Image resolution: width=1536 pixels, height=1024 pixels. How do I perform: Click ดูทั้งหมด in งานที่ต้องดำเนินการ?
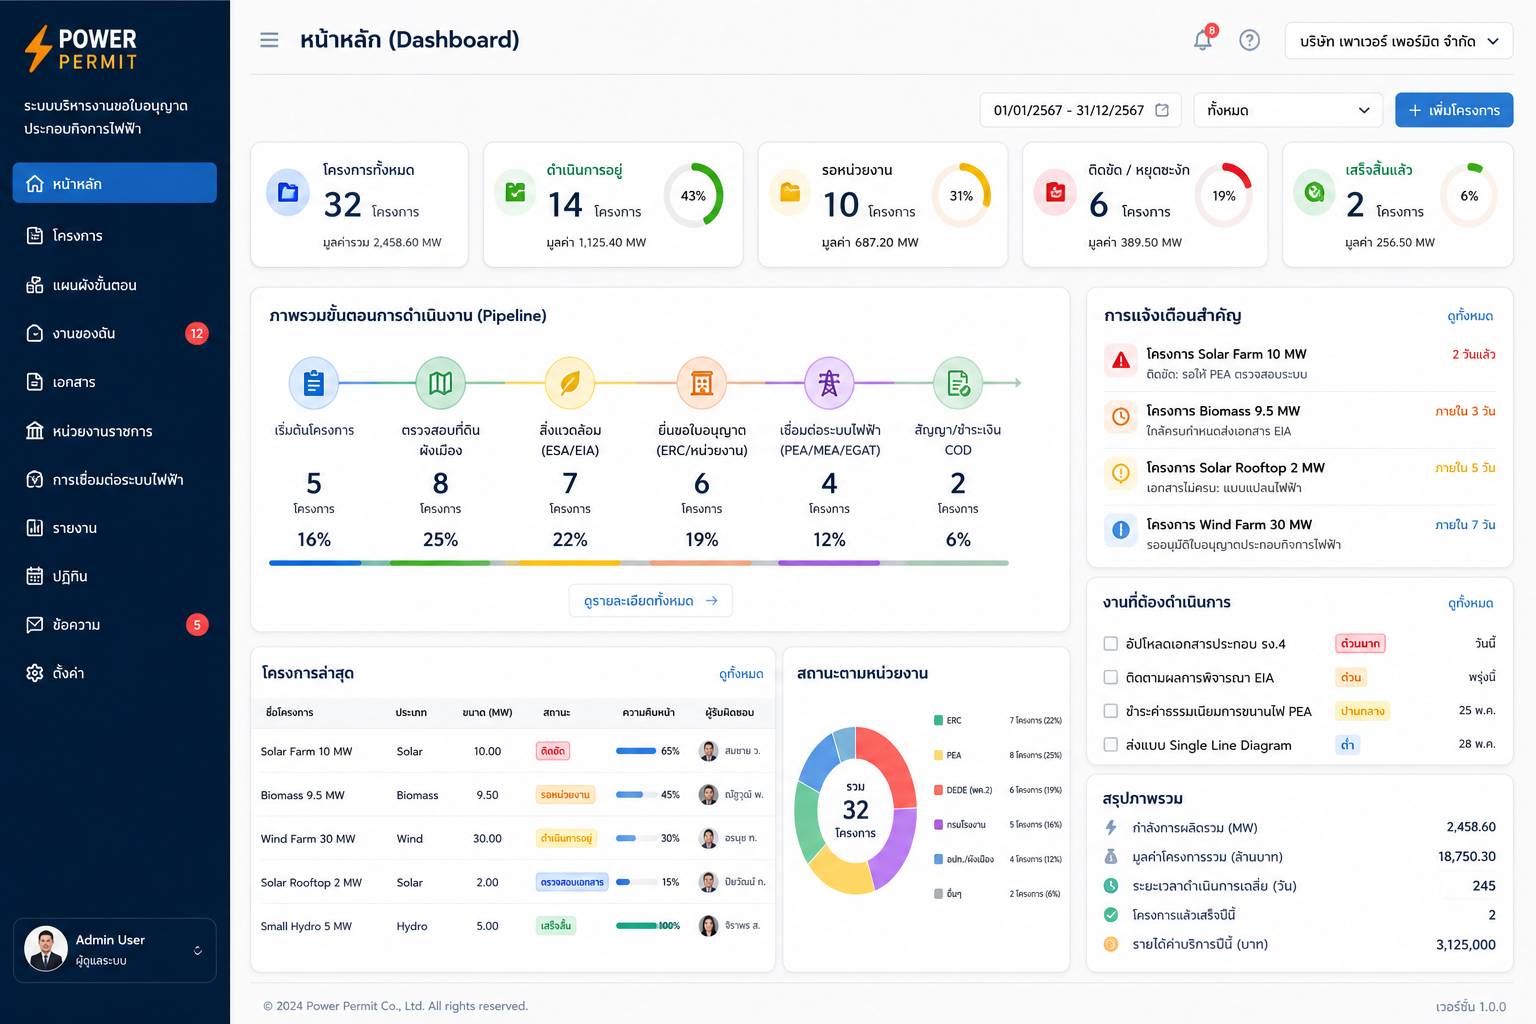tap(1470, 603)
